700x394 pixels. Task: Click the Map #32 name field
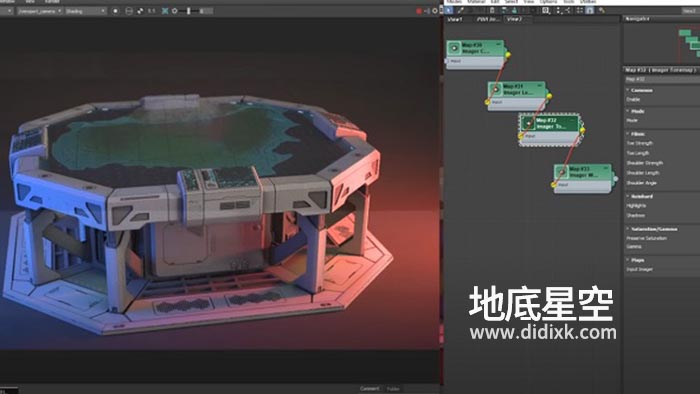click(x=662, y=79)
